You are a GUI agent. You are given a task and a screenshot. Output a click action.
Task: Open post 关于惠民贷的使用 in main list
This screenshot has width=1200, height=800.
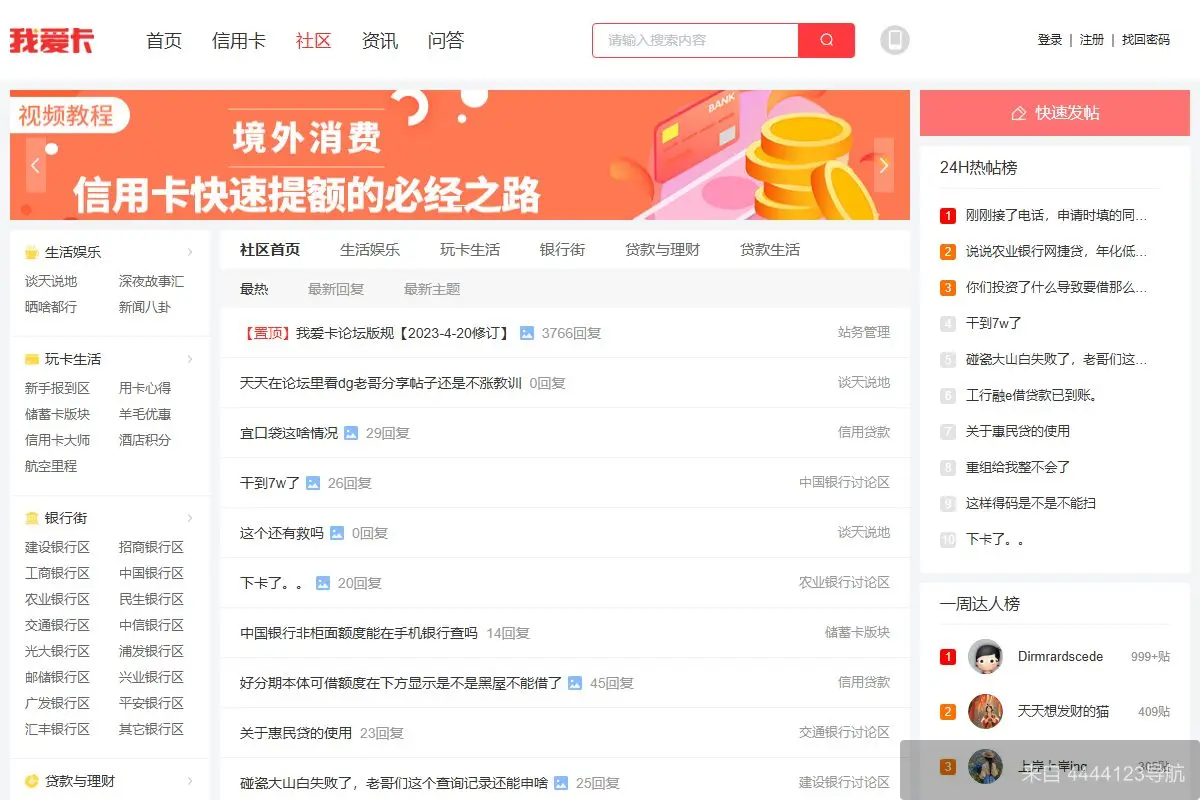pos(296,733)
